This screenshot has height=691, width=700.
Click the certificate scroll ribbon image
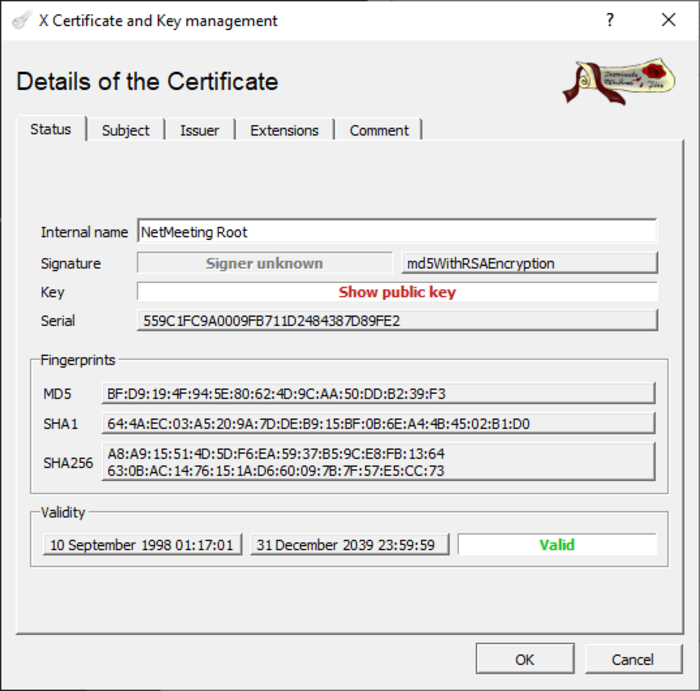tap(619, 81)
